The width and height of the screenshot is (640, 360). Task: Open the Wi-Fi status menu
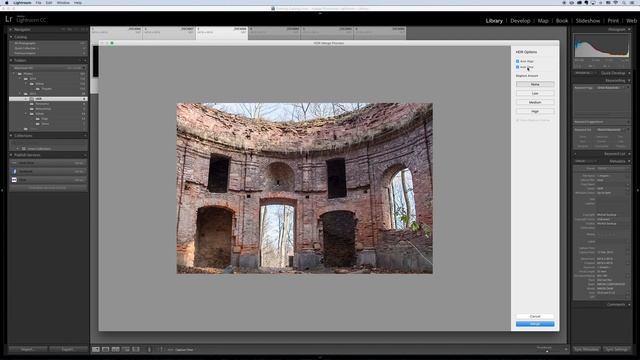pyautogui.click(x=616, y=2)
